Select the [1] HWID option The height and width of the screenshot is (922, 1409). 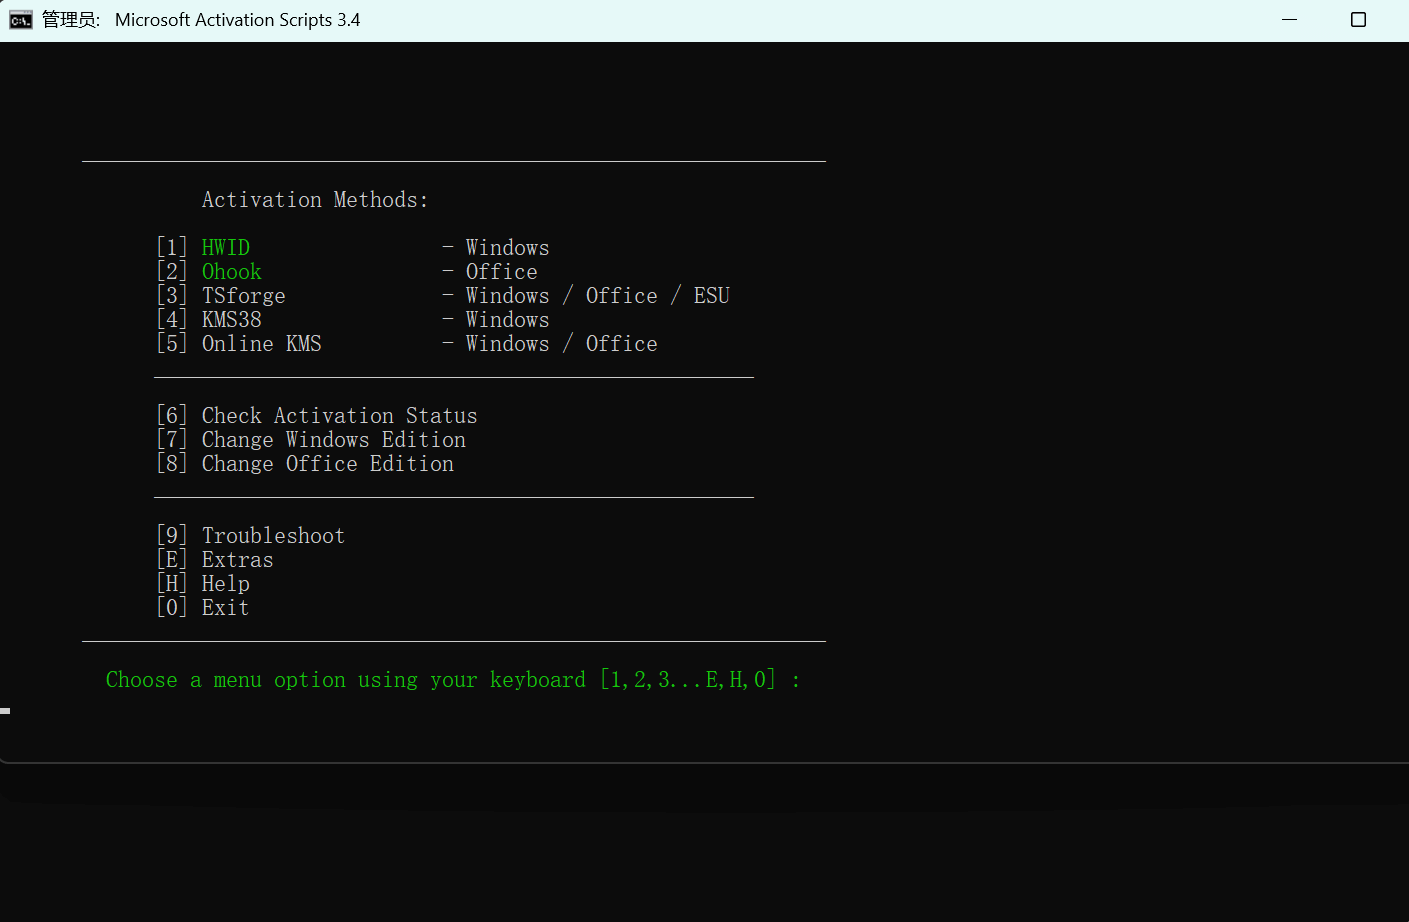204,247
